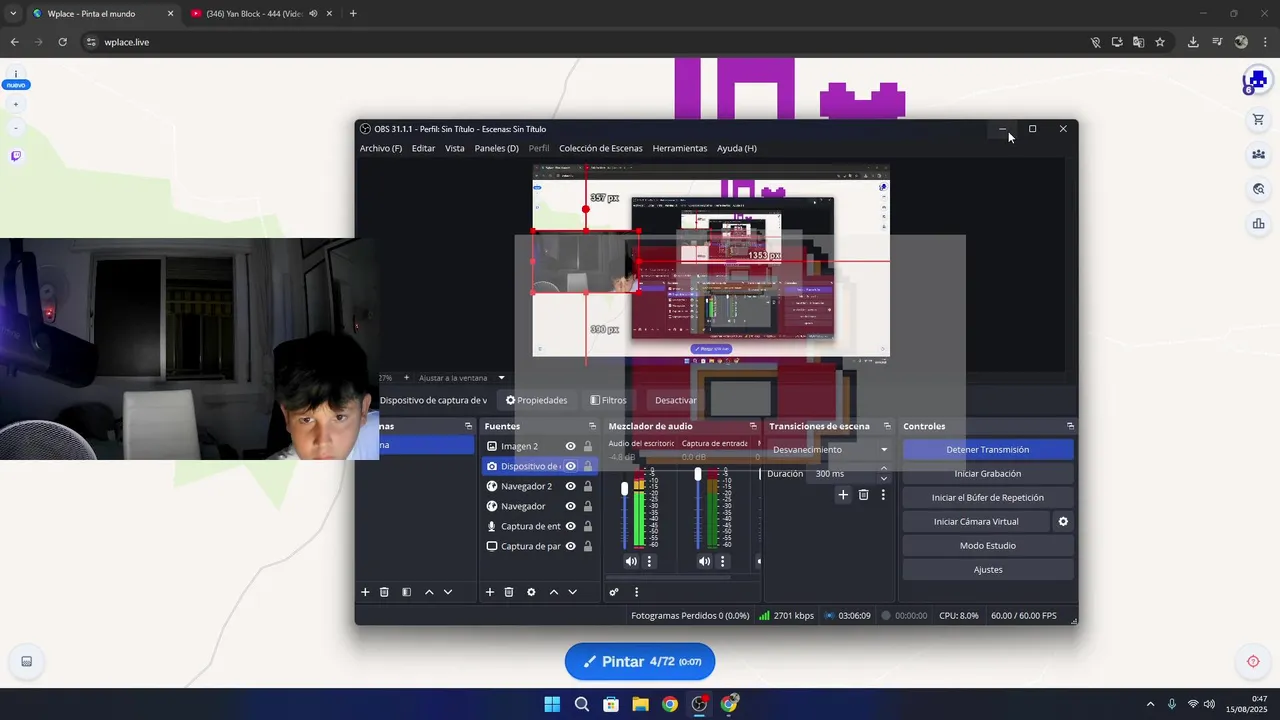Image resolution: width=1280 pixels, height=720 pixels.
Task: Hide the Navegador source with eye icon
Action: tap(570, 506)
